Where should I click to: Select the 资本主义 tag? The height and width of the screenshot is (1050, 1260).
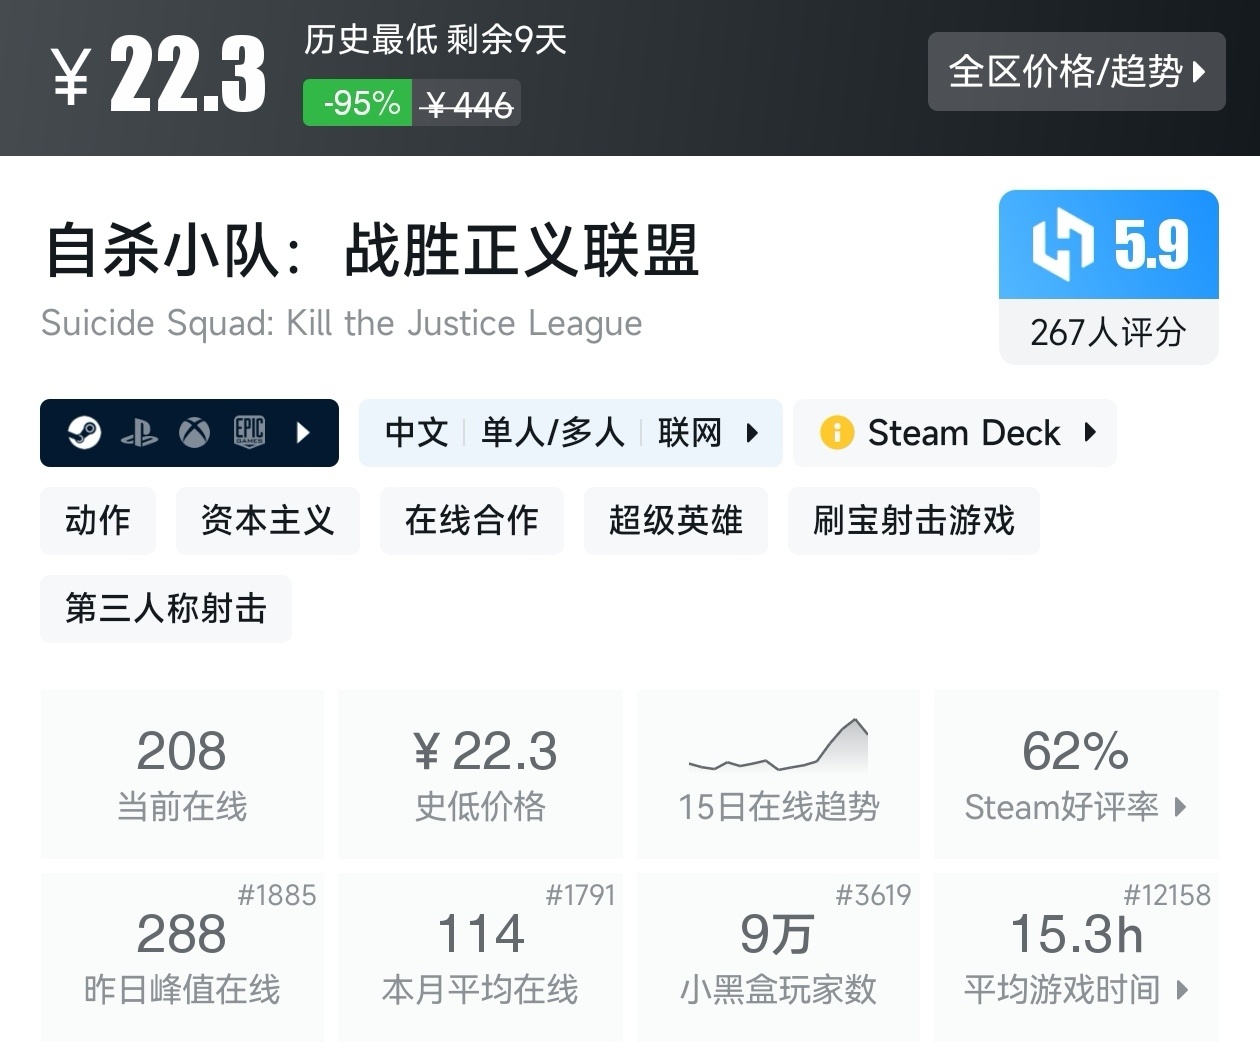pos(268,521)
